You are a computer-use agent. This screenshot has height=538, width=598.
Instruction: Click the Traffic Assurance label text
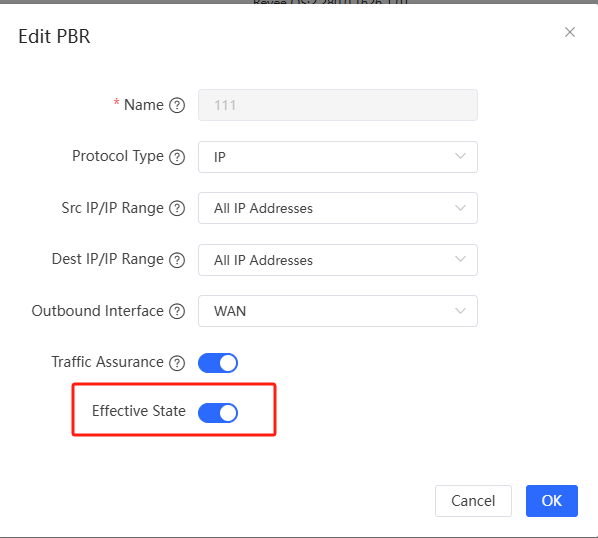click(x=108, y=362)
